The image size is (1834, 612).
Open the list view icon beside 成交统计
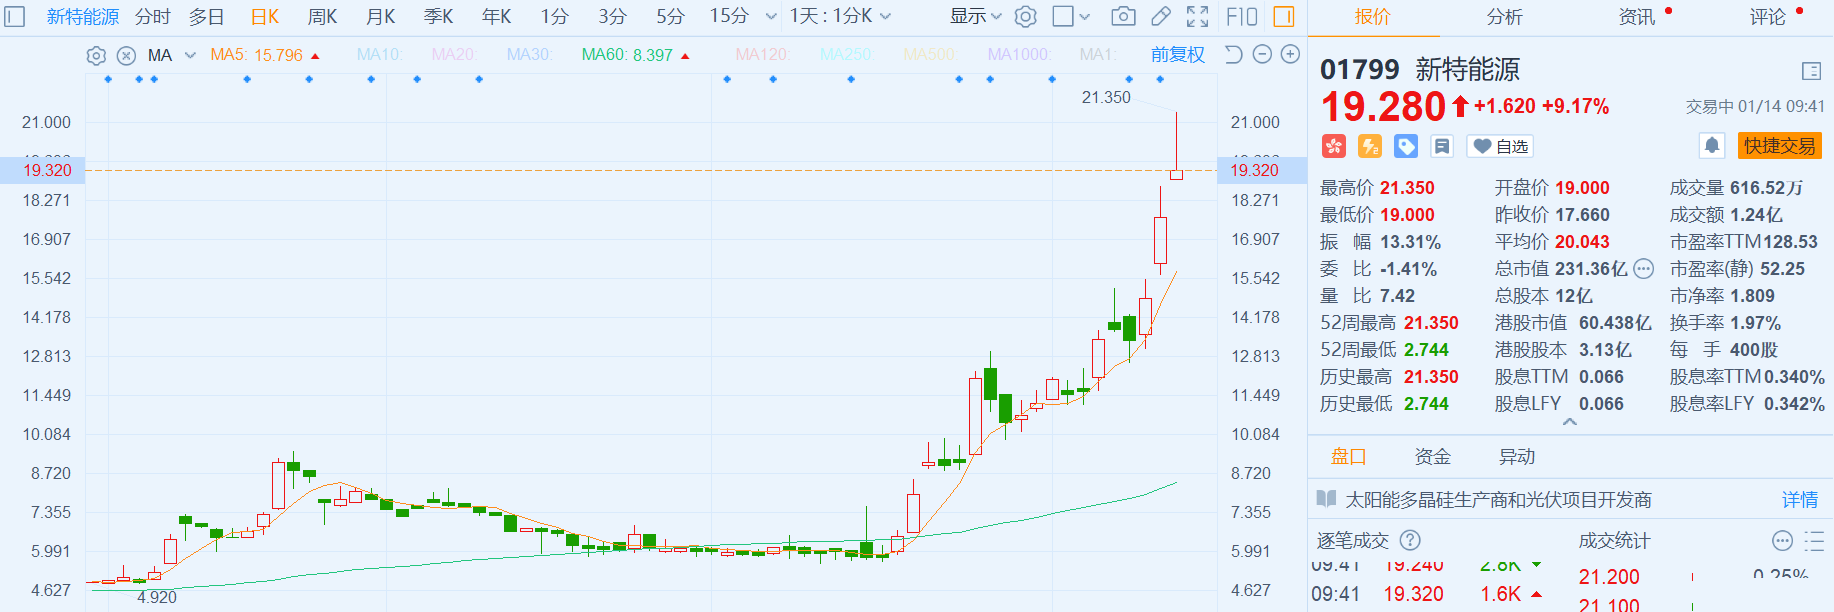(x=1814, y=541)
